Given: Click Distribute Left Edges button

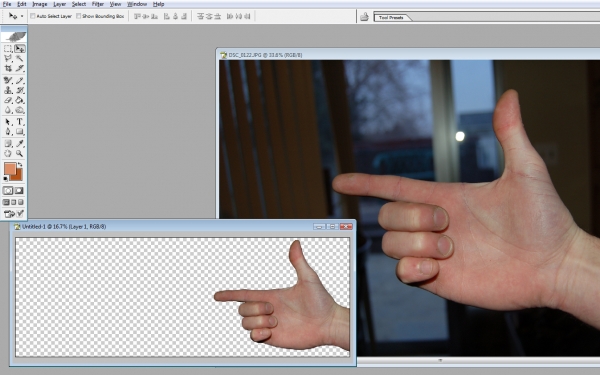Looking at the screenshot, I should point(230,16).
